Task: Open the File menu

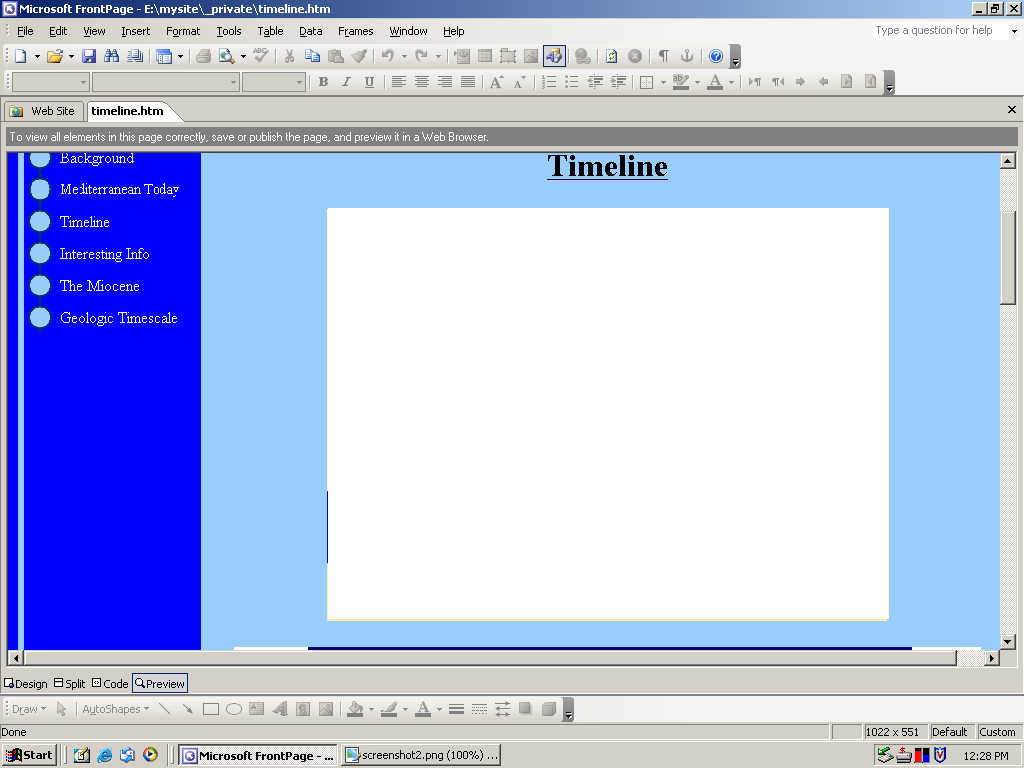Action: [25, 31]
